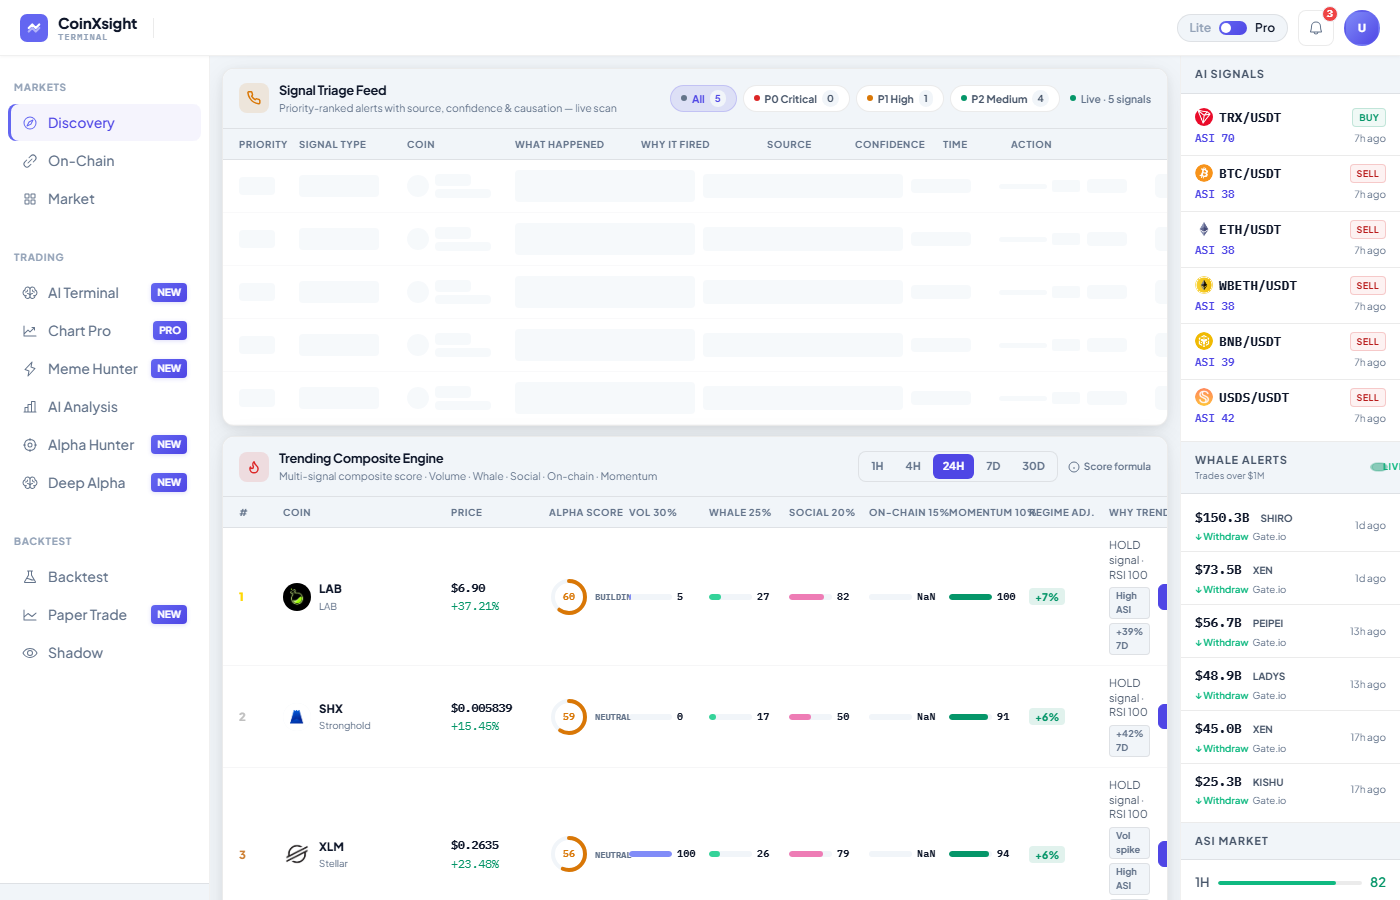
Task: Click the SELL badge on BTC/USDT
Action: (1368, 173)
